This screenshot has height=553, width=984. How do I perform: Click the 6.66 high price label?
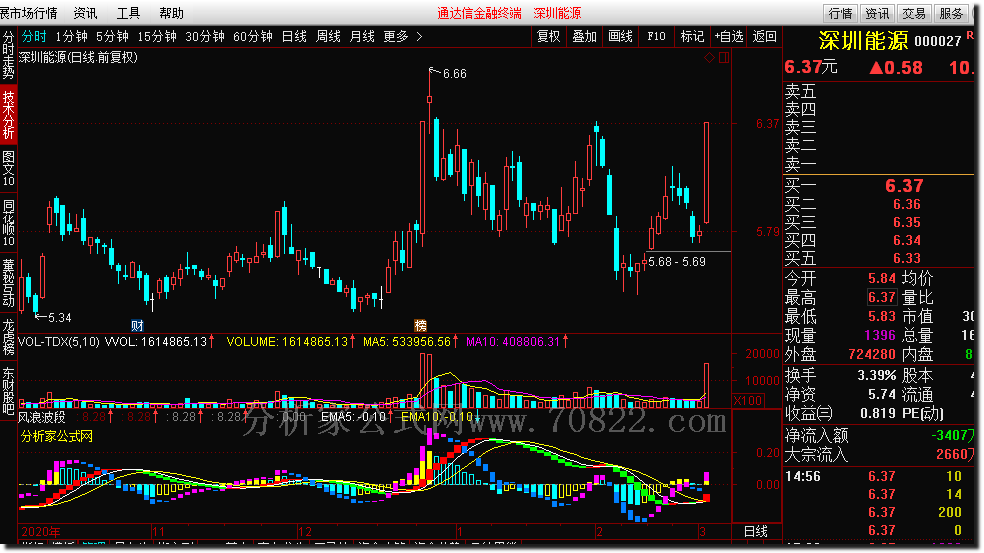[x=454, y=74]
